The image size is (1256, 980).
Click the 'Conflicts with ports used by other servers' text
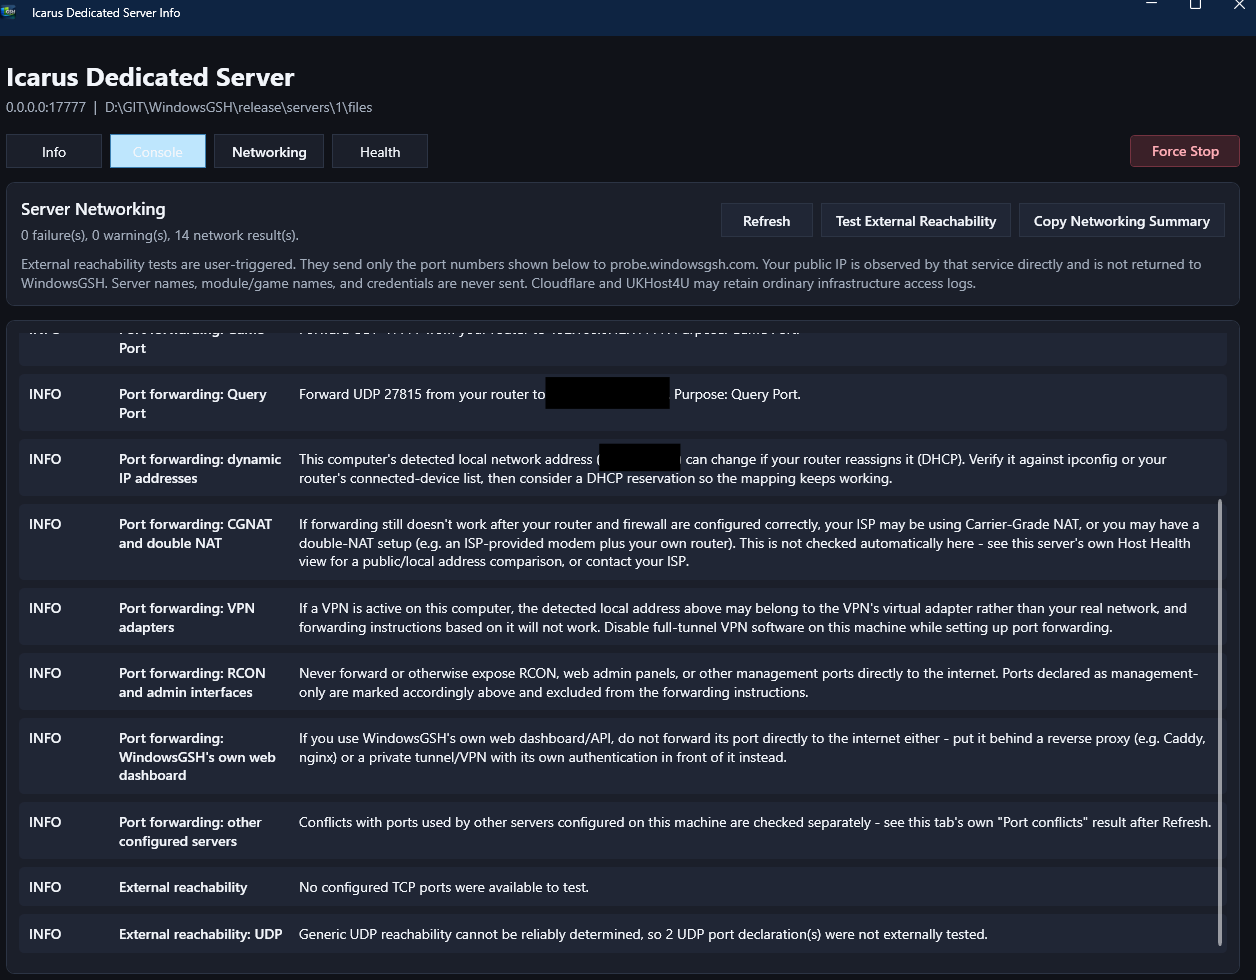point(755,822)
